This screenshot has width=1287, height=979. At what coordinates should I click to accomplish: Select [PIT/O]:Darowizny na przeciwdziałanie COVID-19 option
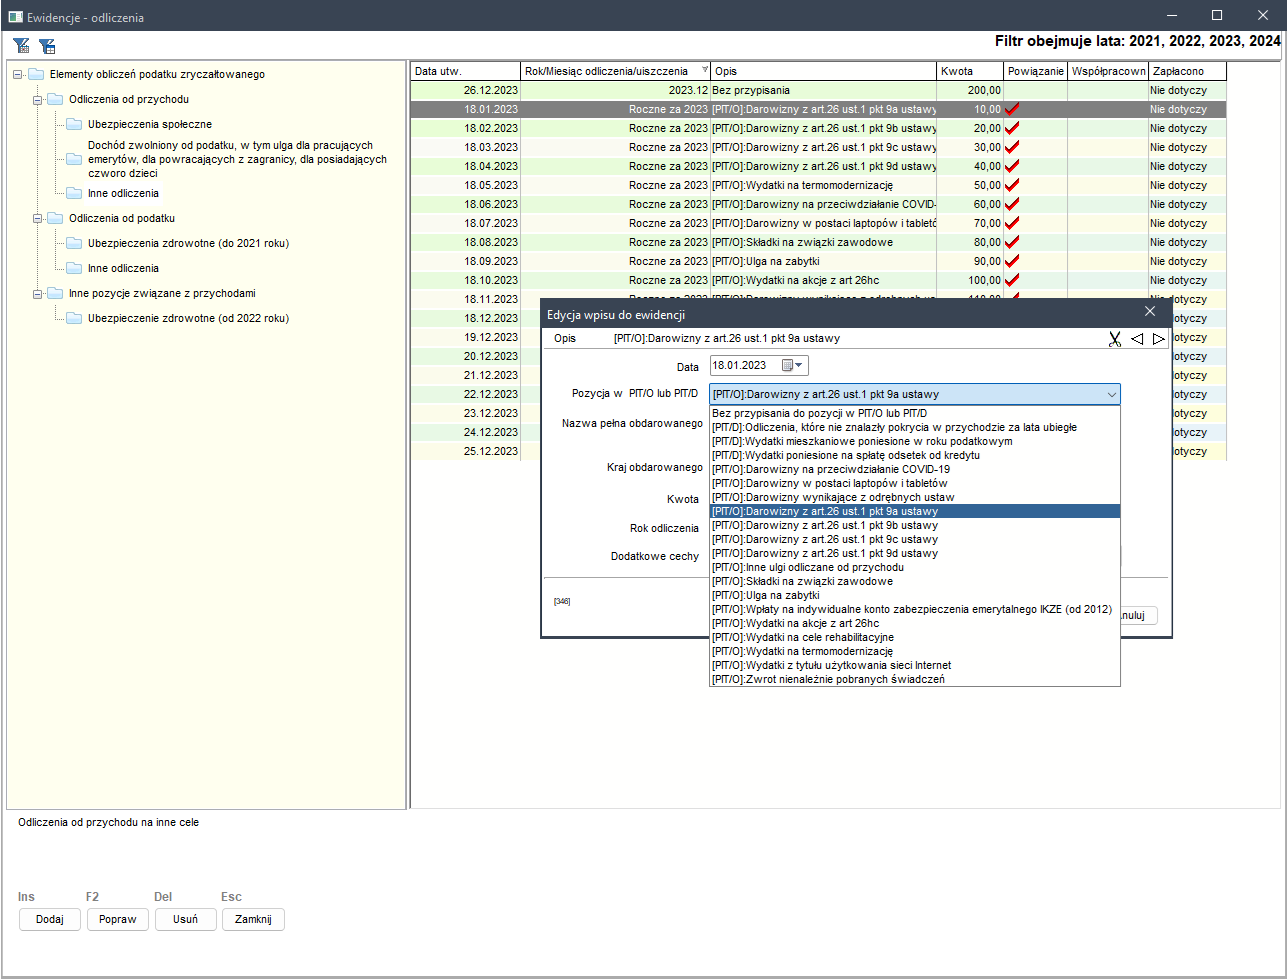coord(915,469)
